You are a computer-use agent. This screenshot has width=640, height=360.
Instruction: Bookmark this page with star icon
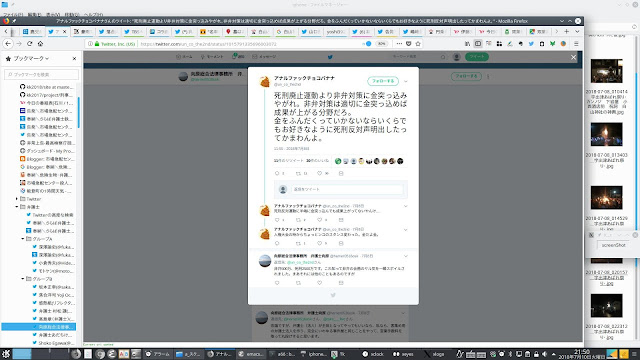(418, 44)
